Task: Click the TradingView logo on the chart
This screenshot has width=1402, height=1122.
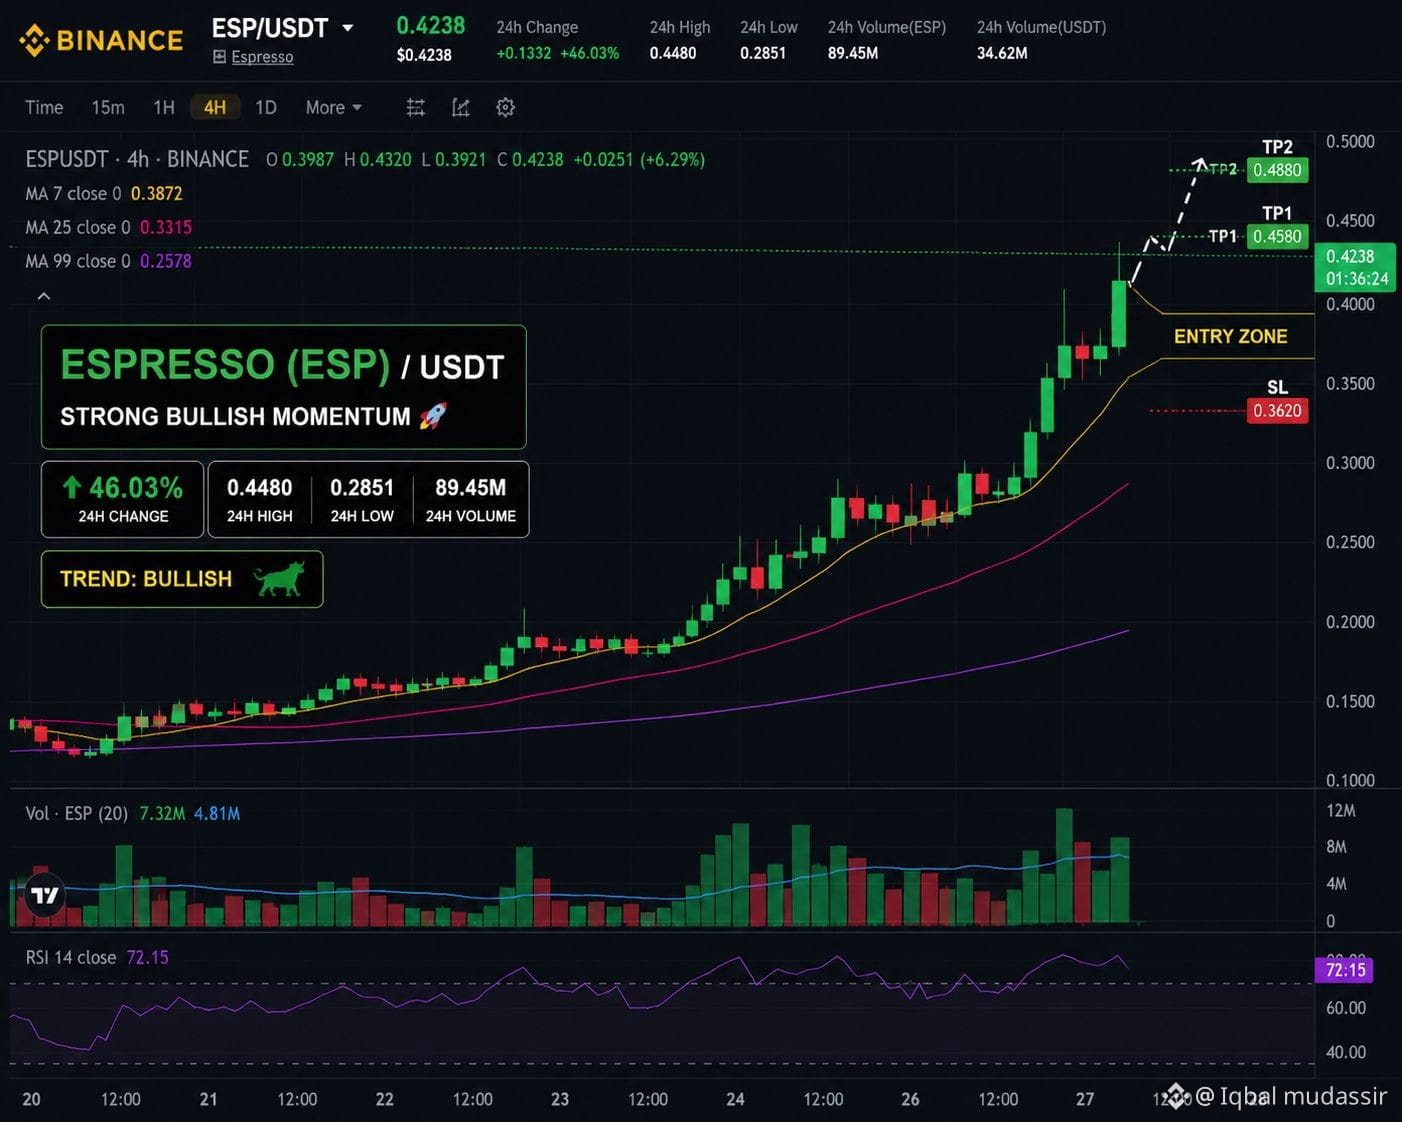Action: (45, 895)
